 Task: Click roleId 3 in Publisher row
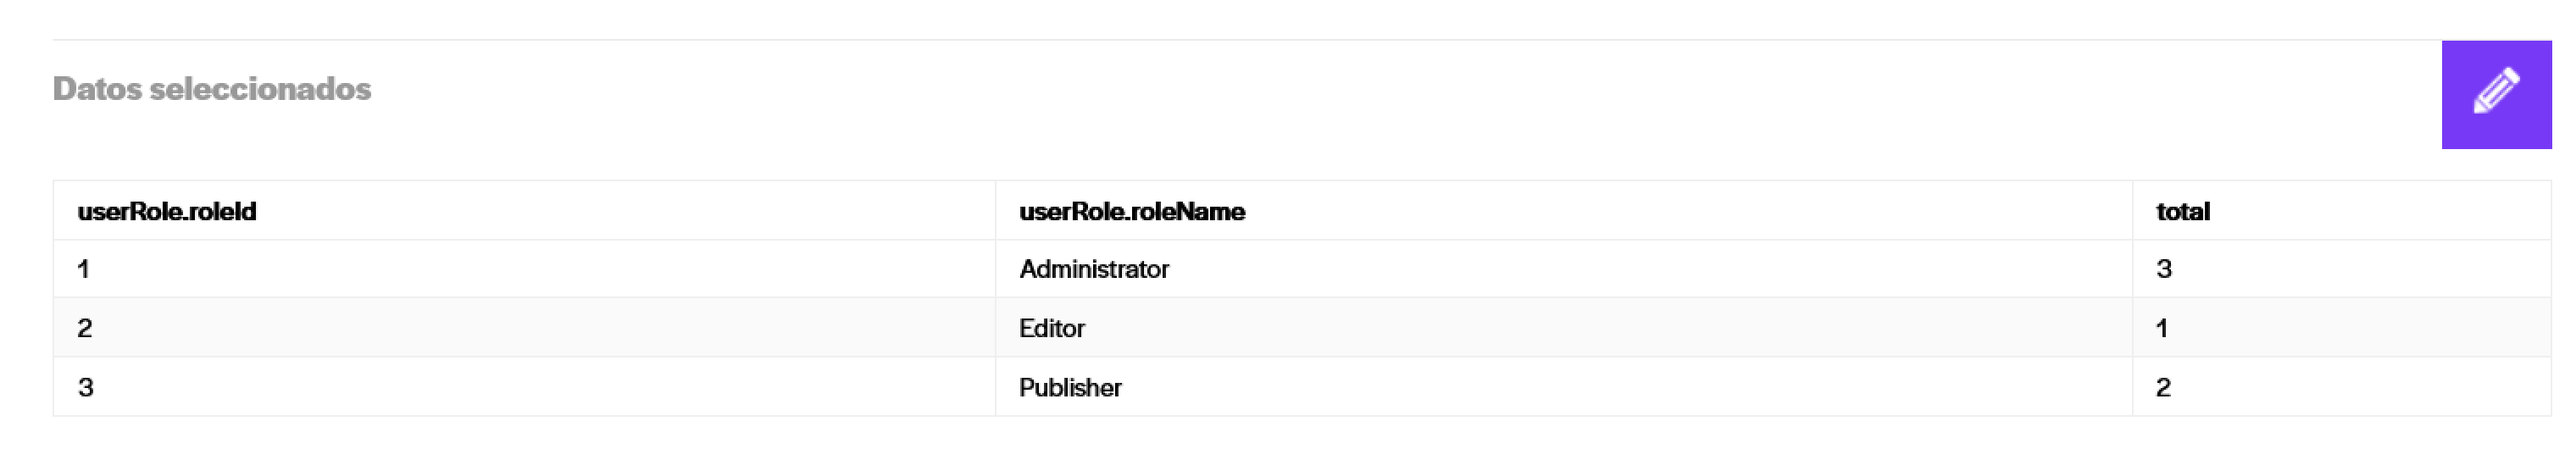(x=85, y=388)
